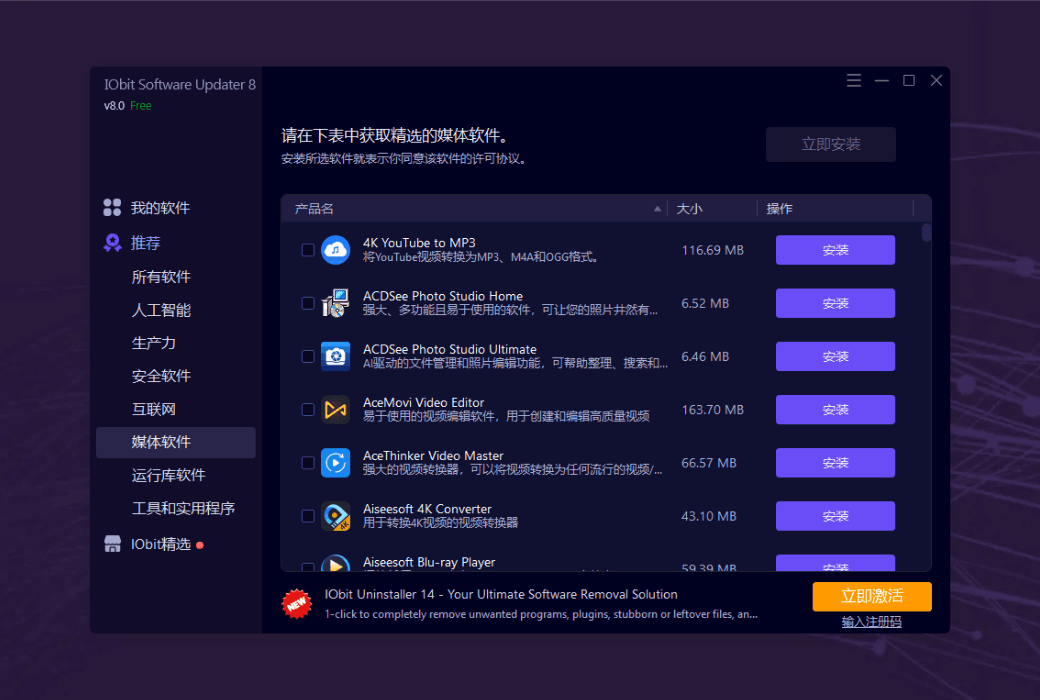Select 人工智能 category

(x=161, y=310)
